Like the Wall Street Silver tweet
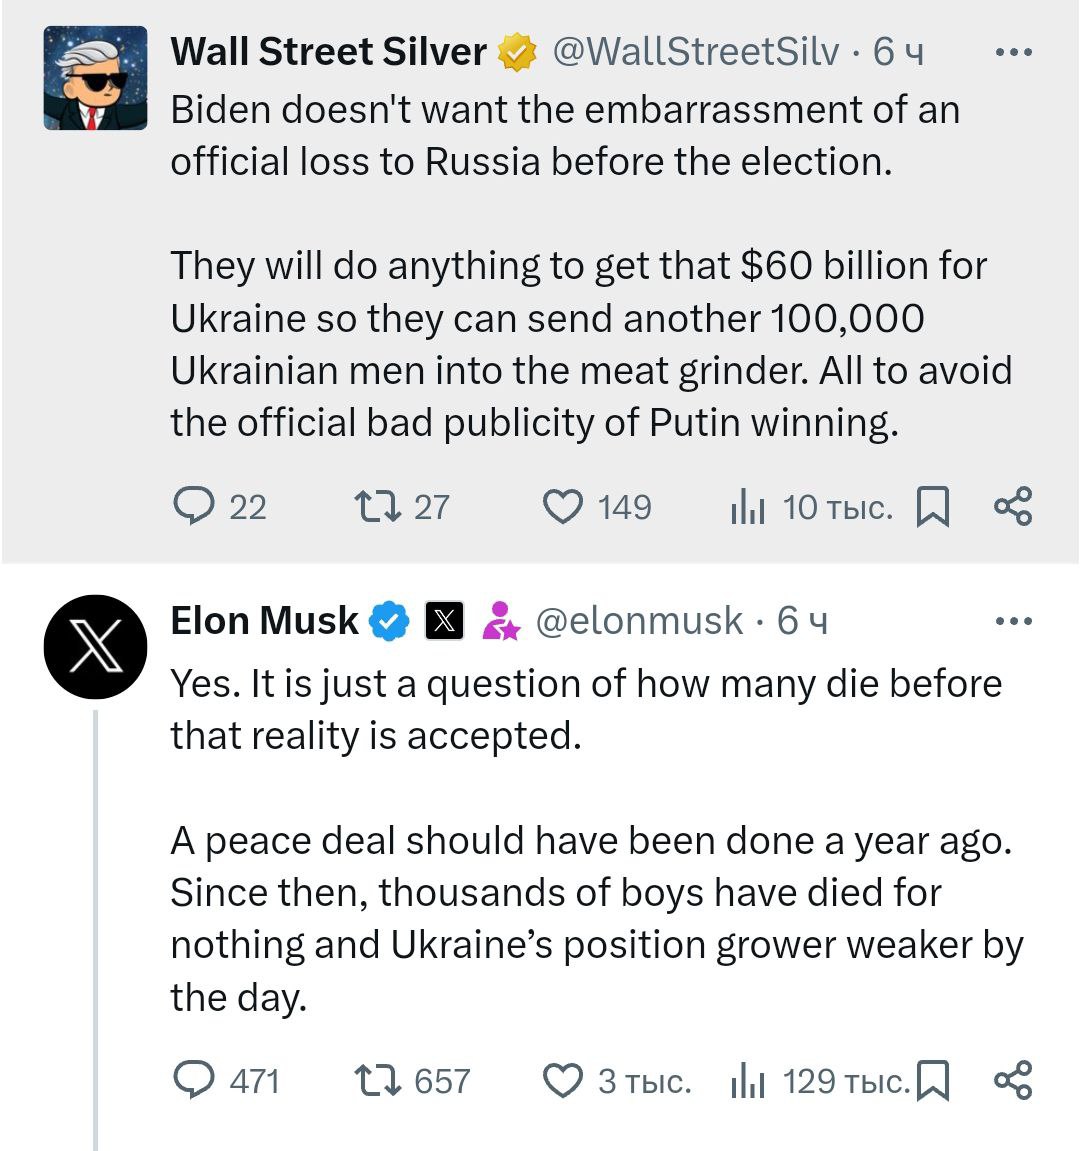 (563, 507)
